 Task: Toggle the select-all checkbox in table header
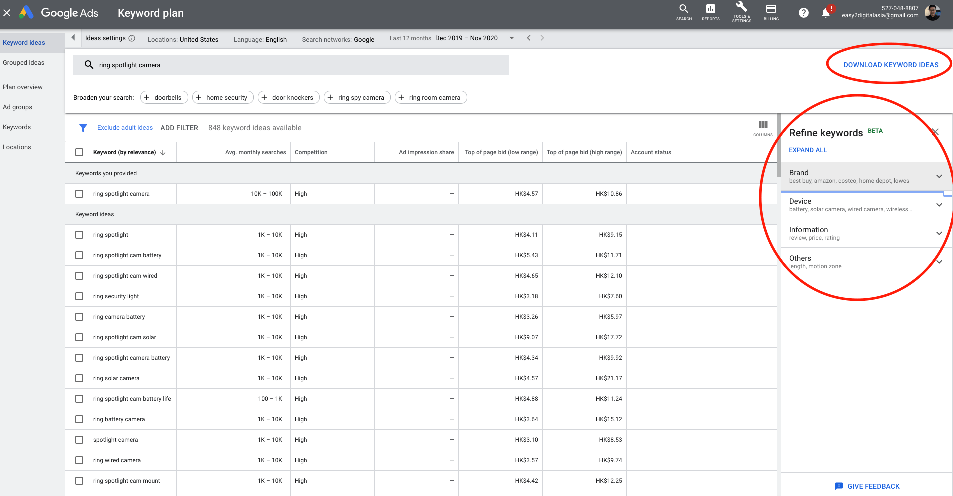pos(79,153)
